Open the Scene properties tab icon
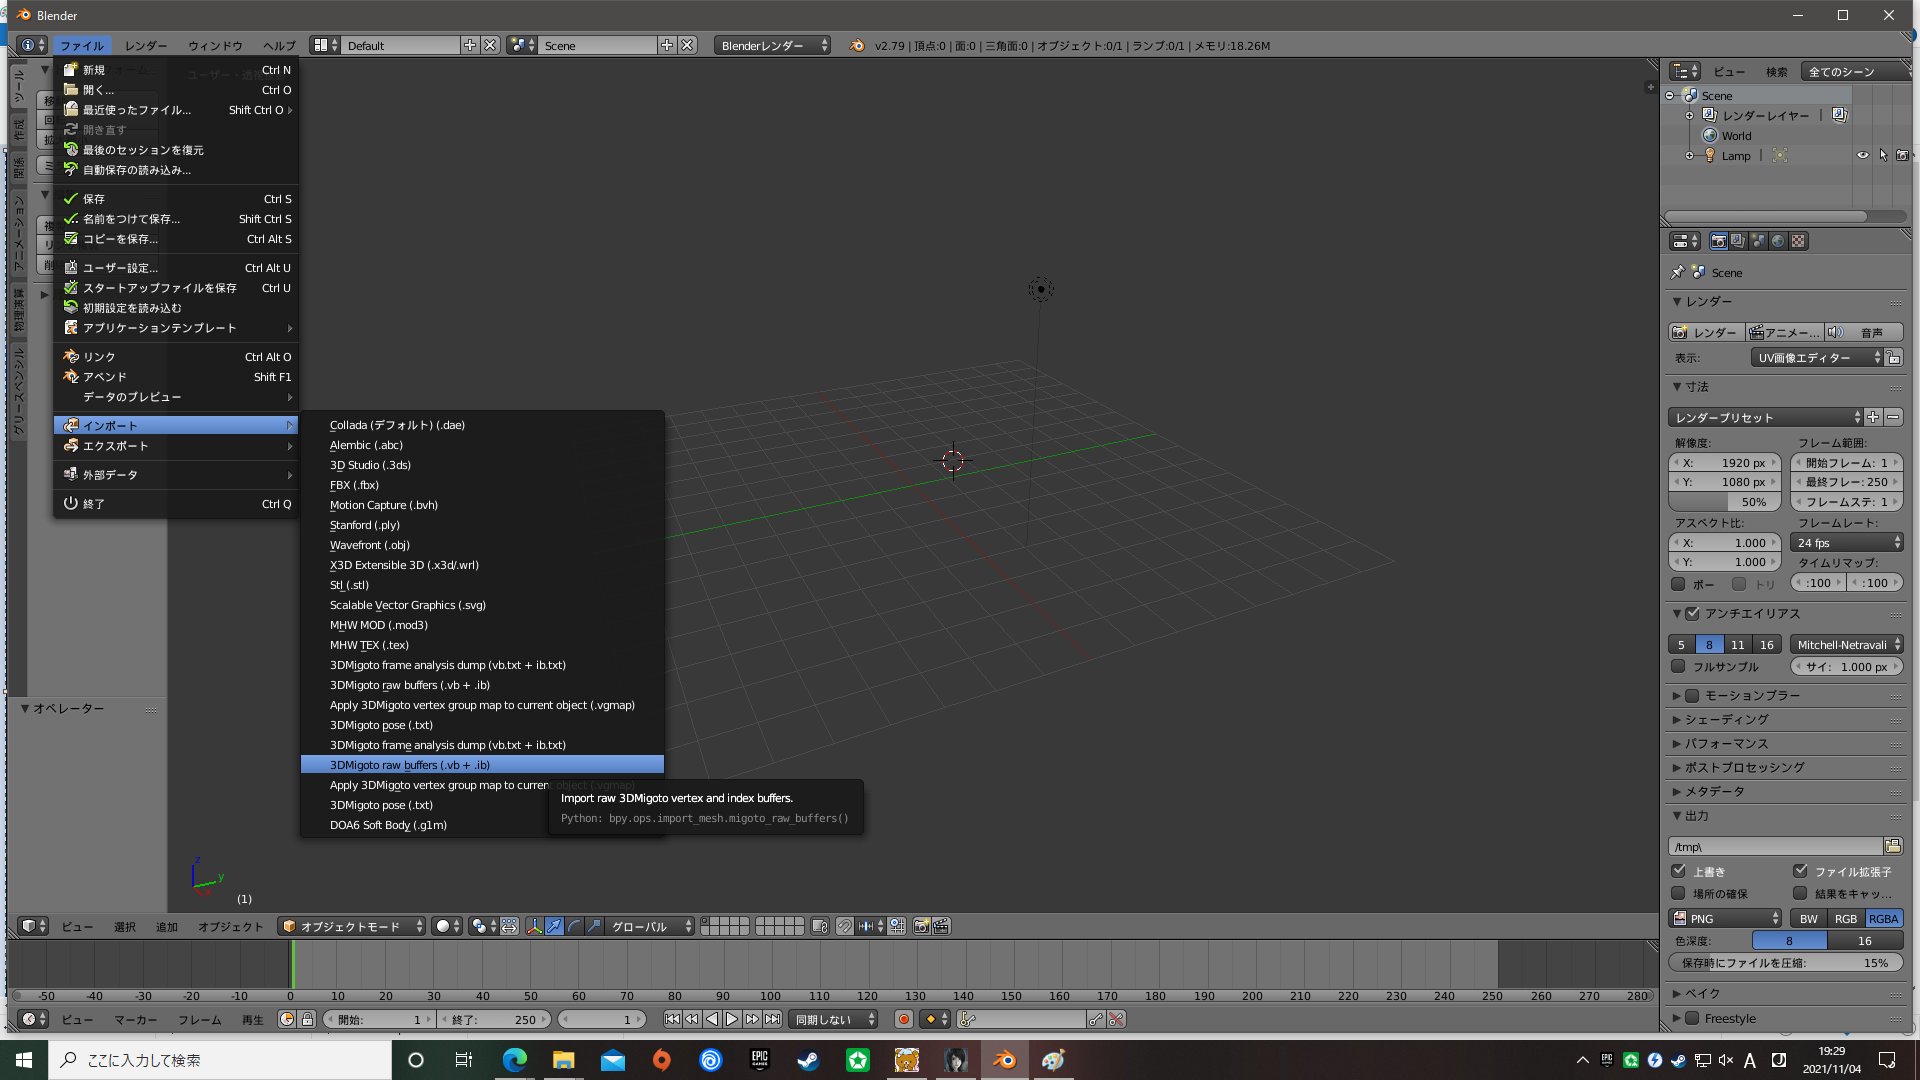The image size is (1920, 1080). (x=1758, y=241)
